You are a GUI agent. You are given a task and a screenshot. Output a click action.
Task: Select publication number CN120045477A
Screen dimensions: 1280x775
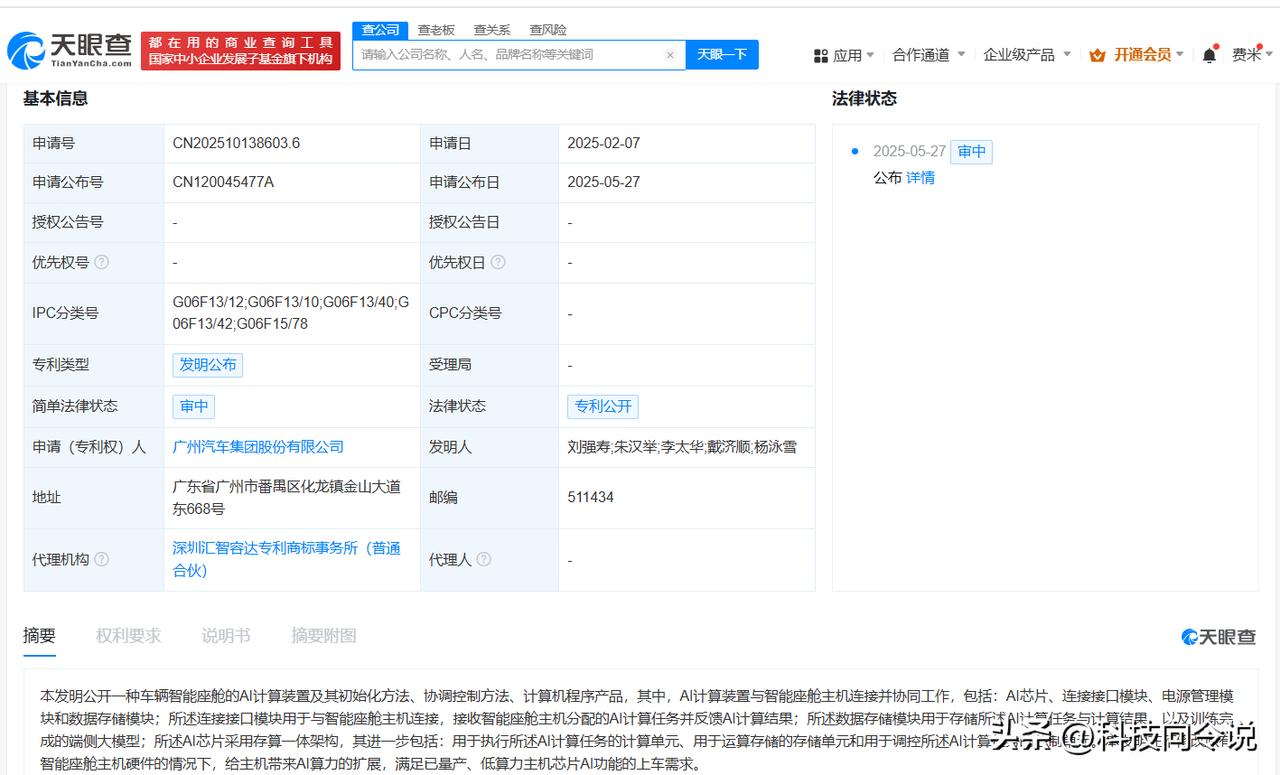(x=223, y=182)
